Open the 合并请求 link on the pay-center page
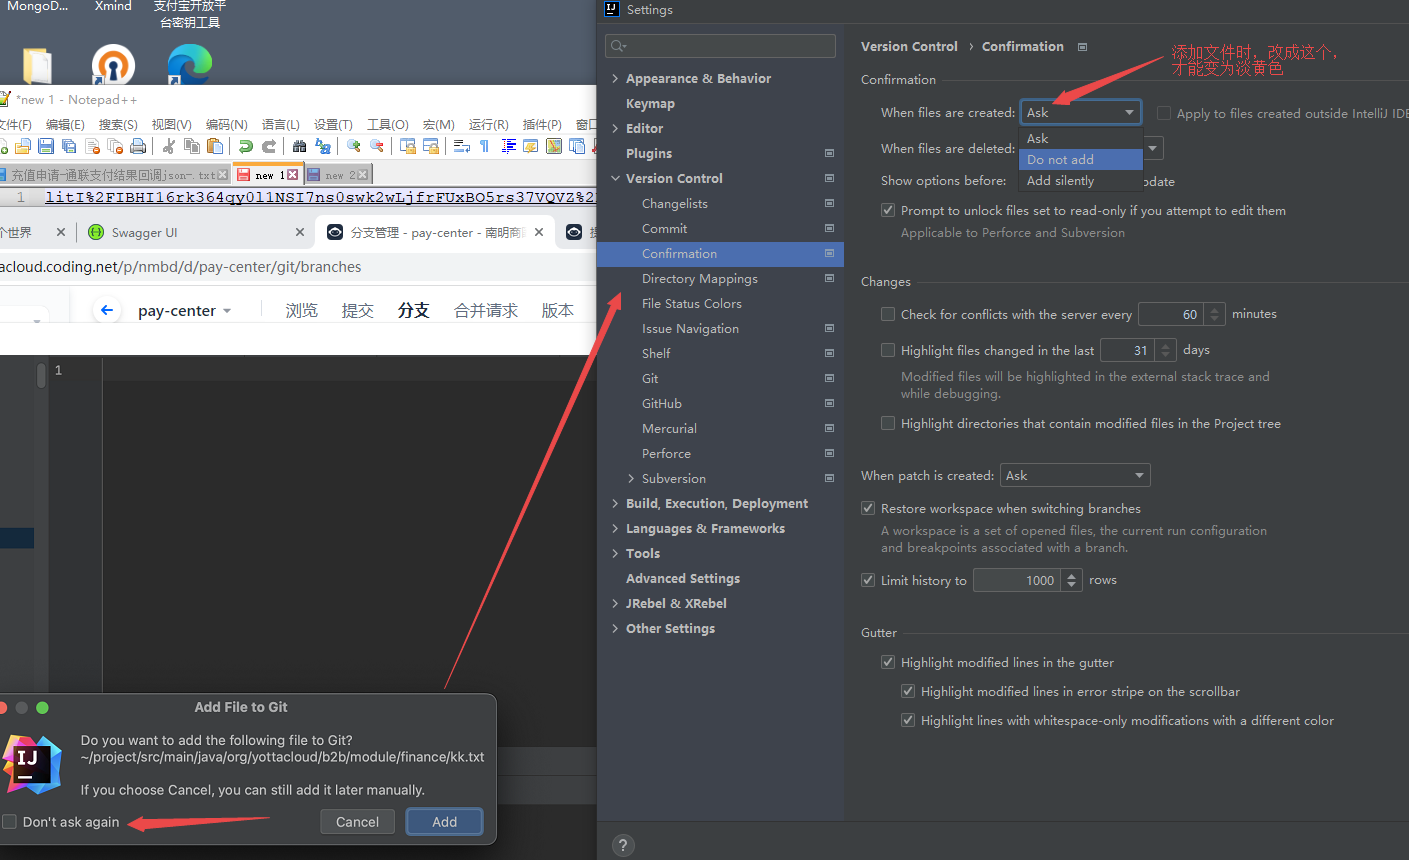The width and height of the screenshot is (1409, 860). tap(486, 310)
